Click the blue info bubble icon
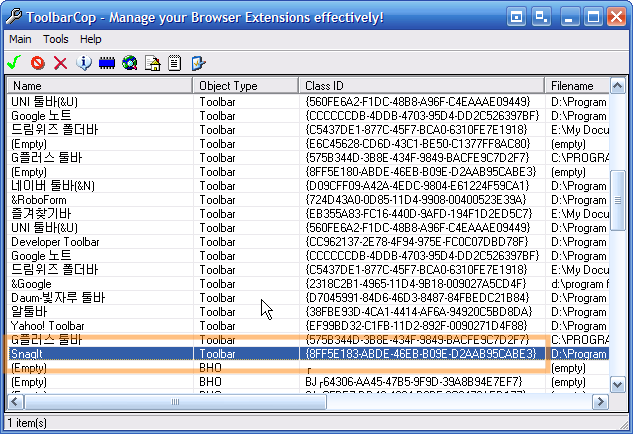The width and height of the screenshot is (633, 434). (x=84, y=63)
